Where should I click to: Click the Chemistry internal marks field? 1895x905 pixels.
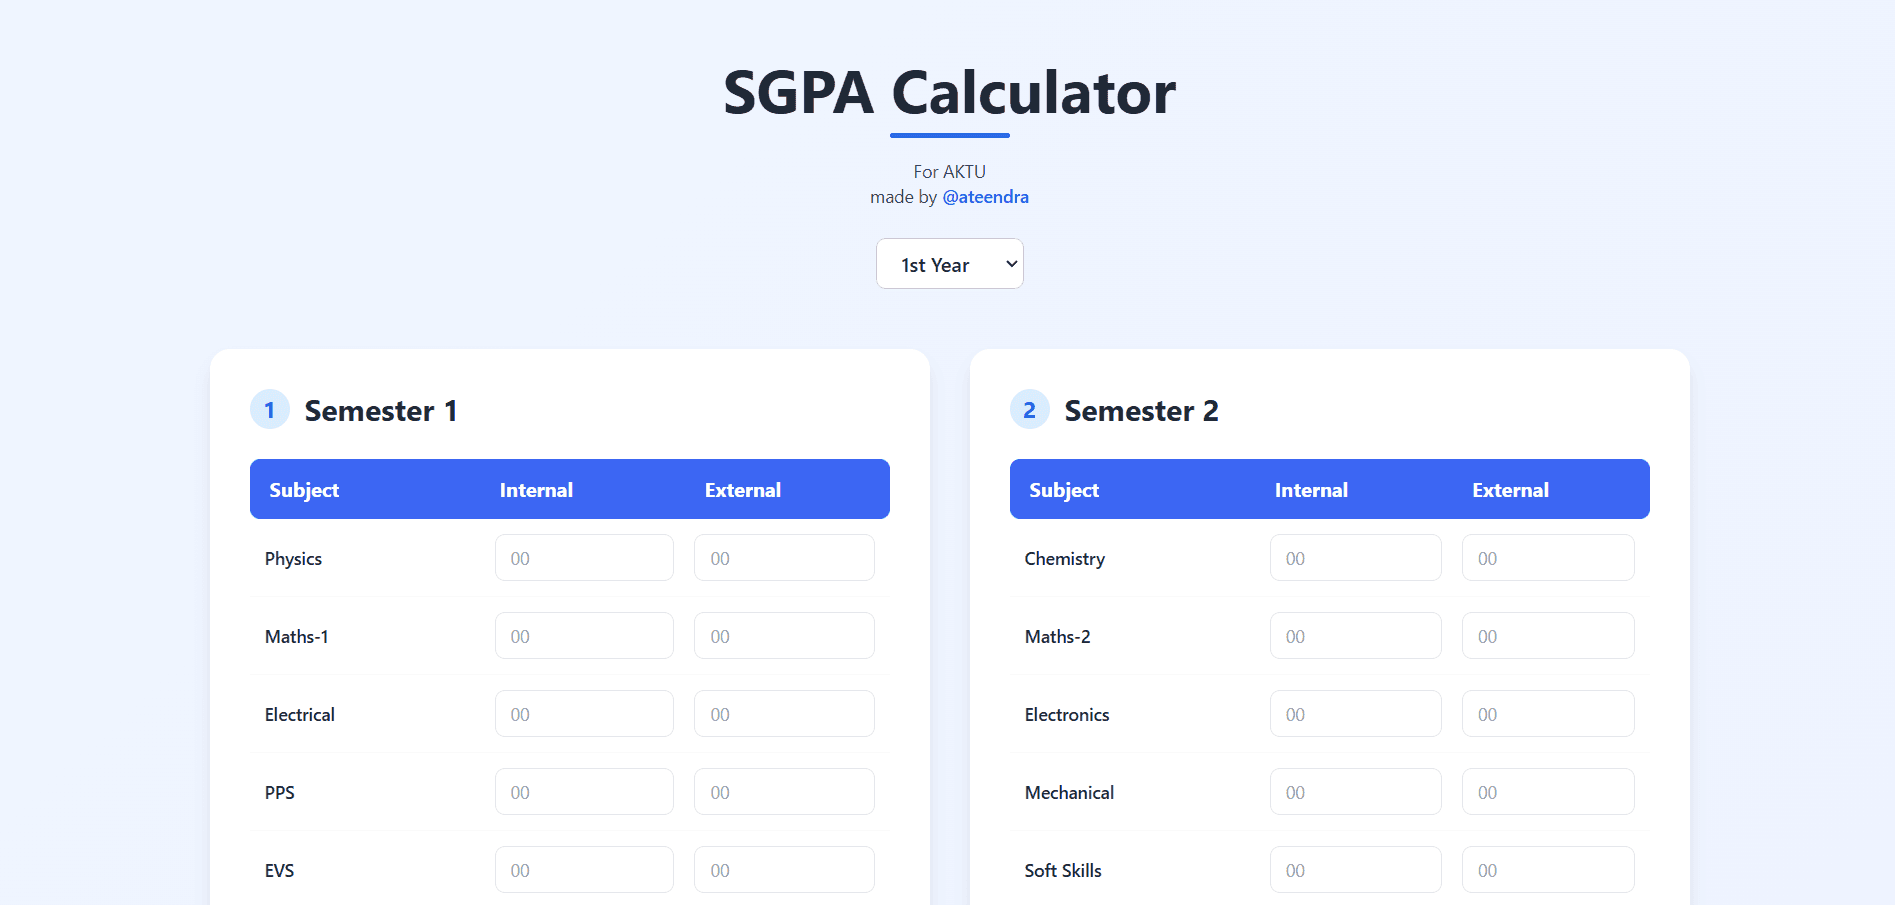(x=1355, y=557)
